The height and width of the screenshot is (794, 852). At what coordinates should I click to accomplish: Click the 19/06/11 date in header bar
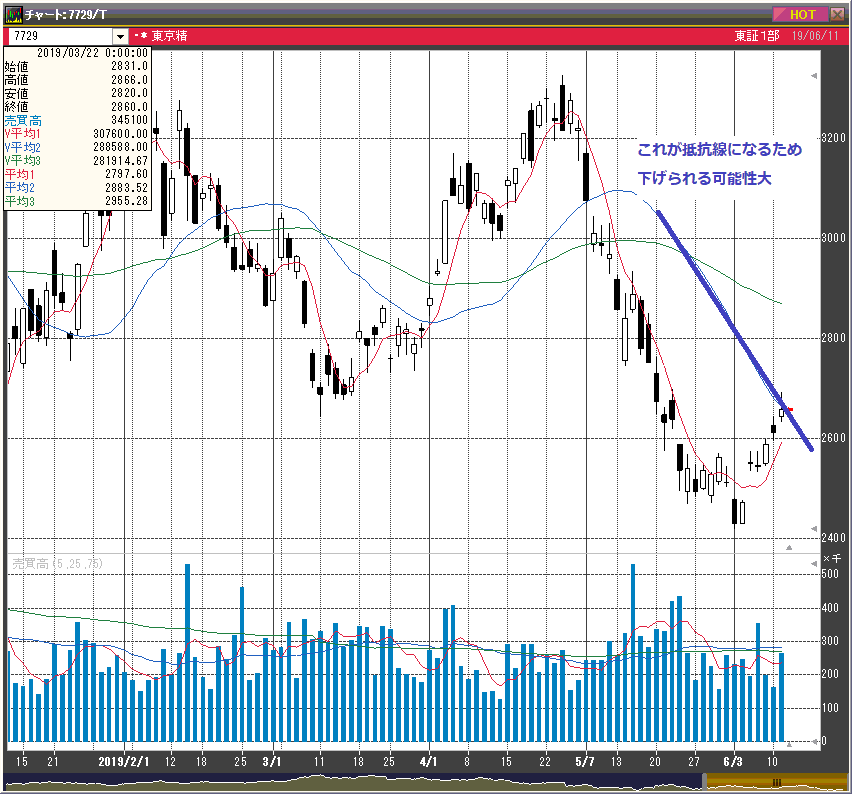pos(815,36)
